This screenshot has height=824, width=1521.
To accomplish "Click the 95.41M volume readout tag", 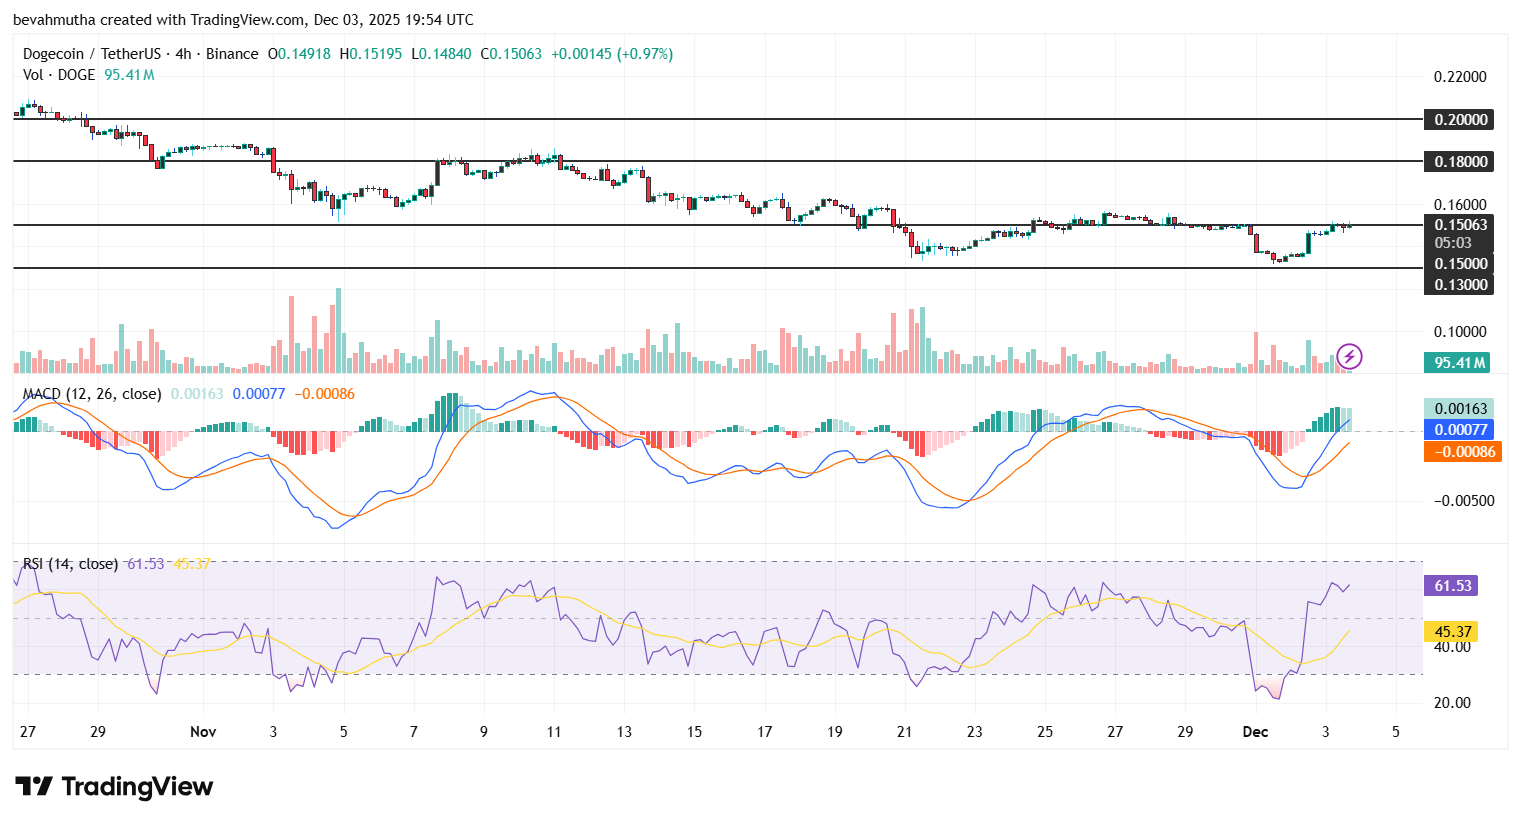I will pyautogui.click(x=1456, y=362).
